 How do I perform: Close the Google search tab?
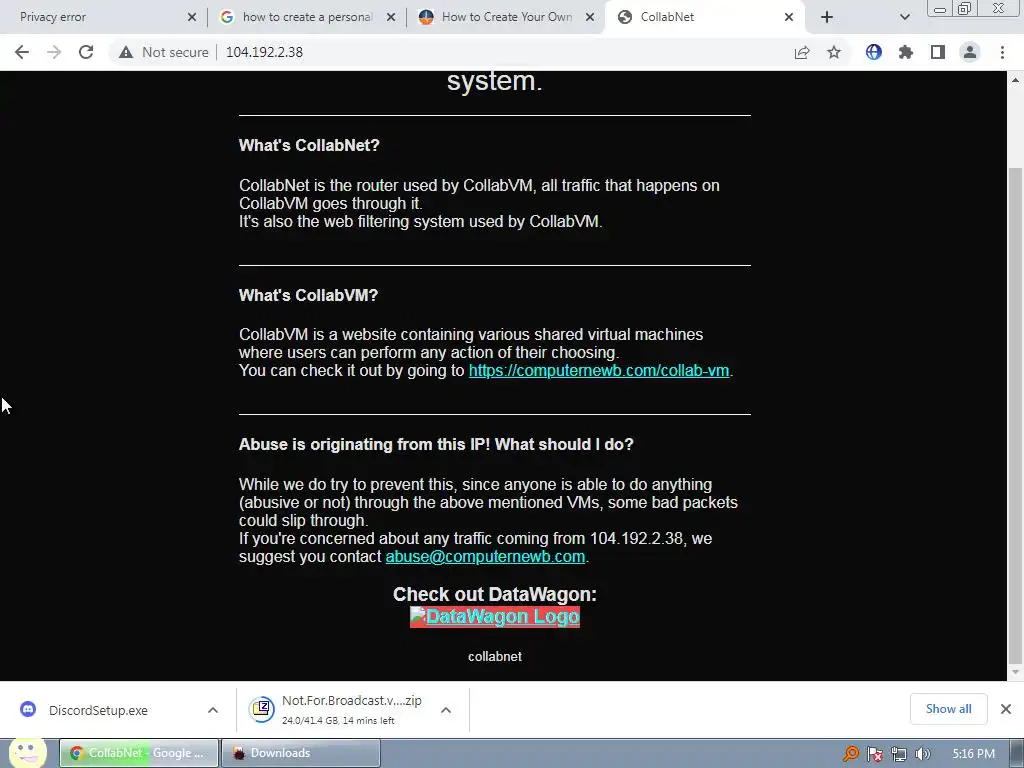click(391, 17)
